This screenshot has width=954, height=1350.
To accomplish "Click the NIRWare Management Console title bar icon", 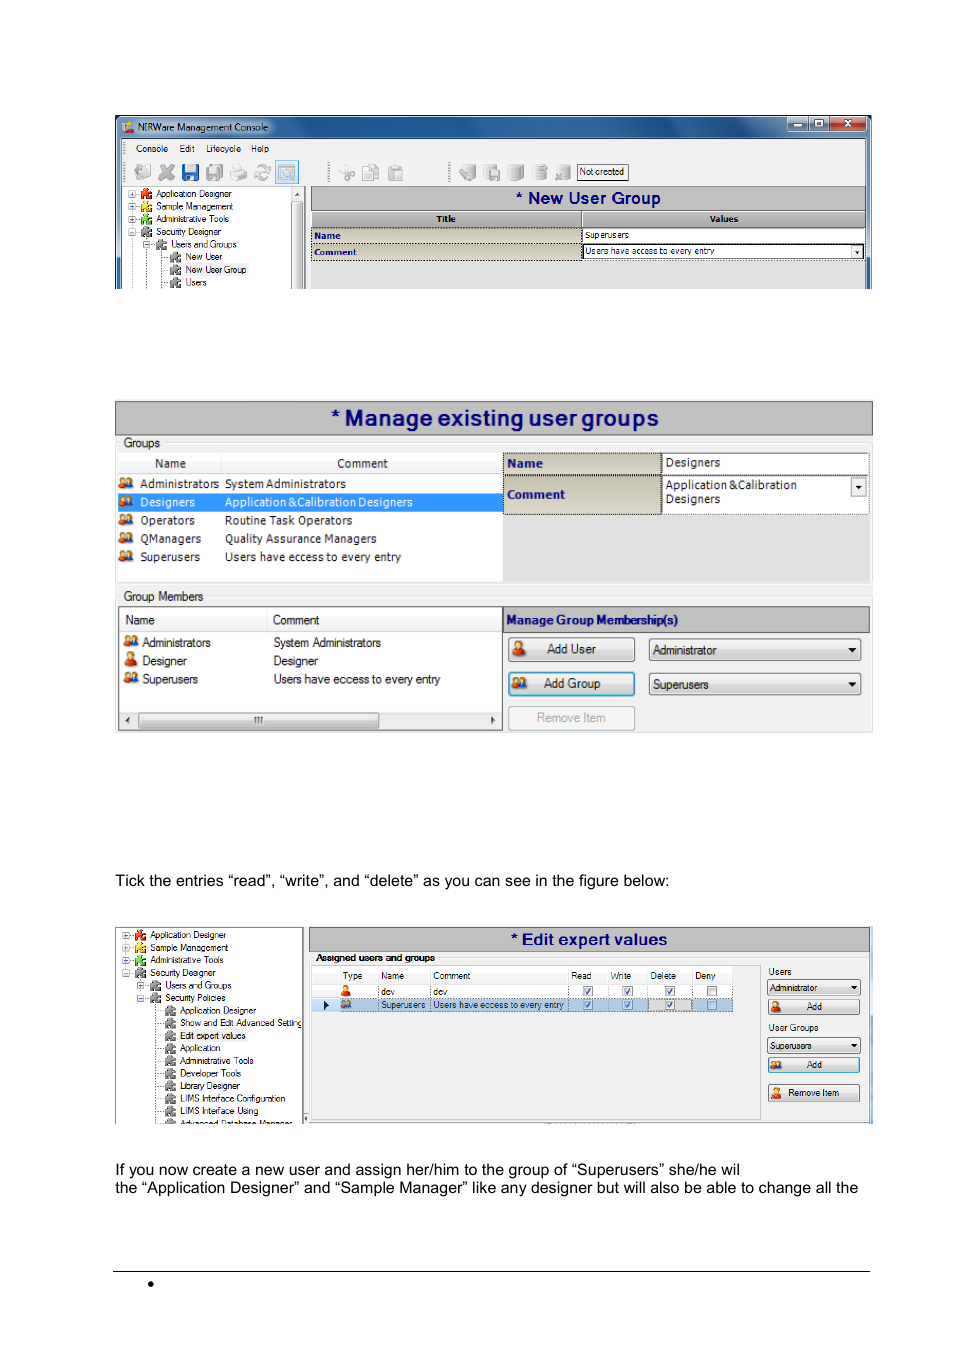I will (128, 127).
